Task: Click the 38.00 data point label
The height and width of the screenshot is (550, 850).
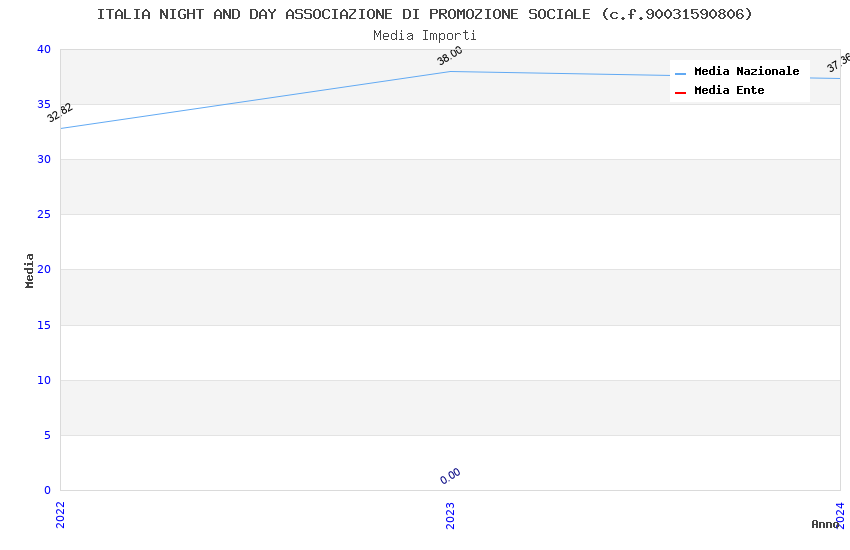Action: 450,56
